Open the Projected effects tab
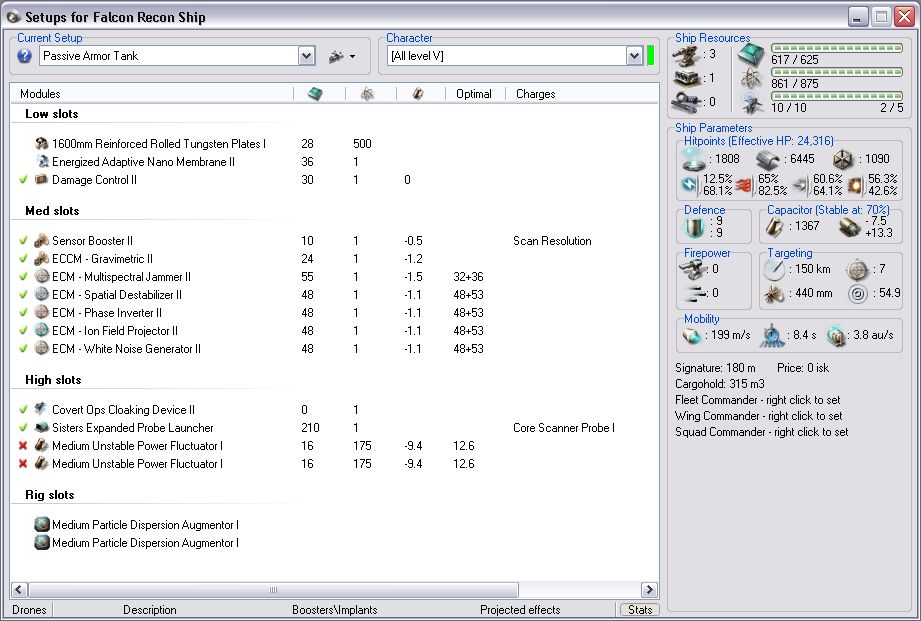 point(520,610)
